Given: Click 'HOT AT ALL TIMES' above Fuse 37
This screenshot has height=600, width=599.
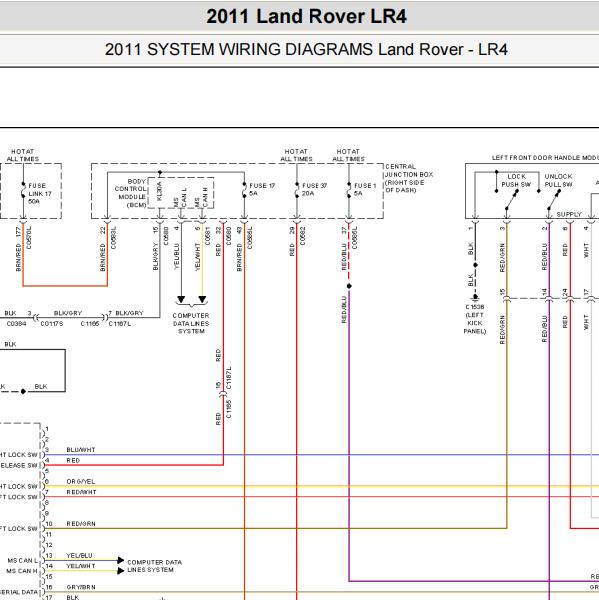Looking at the screenshot, I should click(296, 155).
